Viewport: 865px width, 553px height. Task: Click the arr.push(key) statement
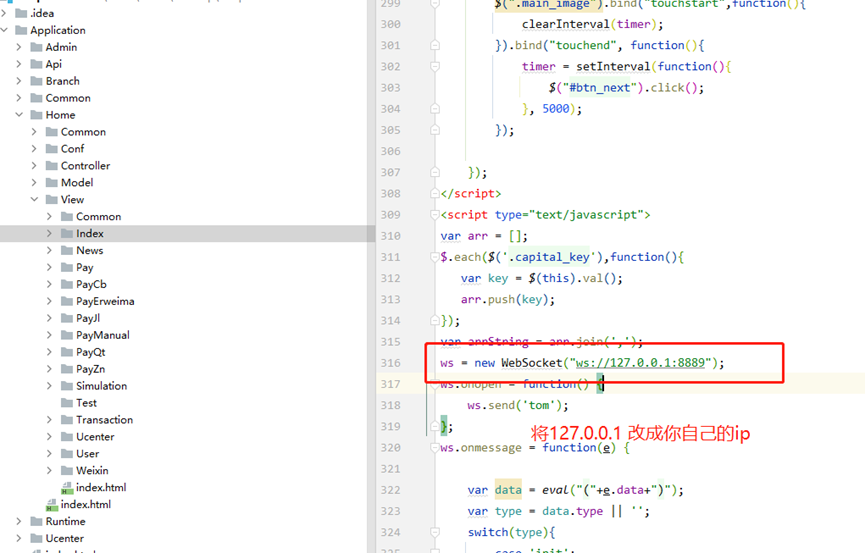[508, 300]
